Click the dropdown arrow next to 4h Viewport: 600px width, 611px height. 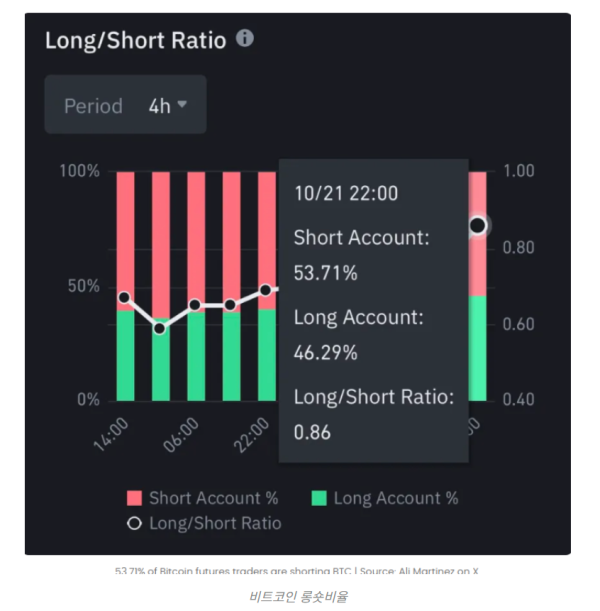pyautogui.click(x=183, y=104)
